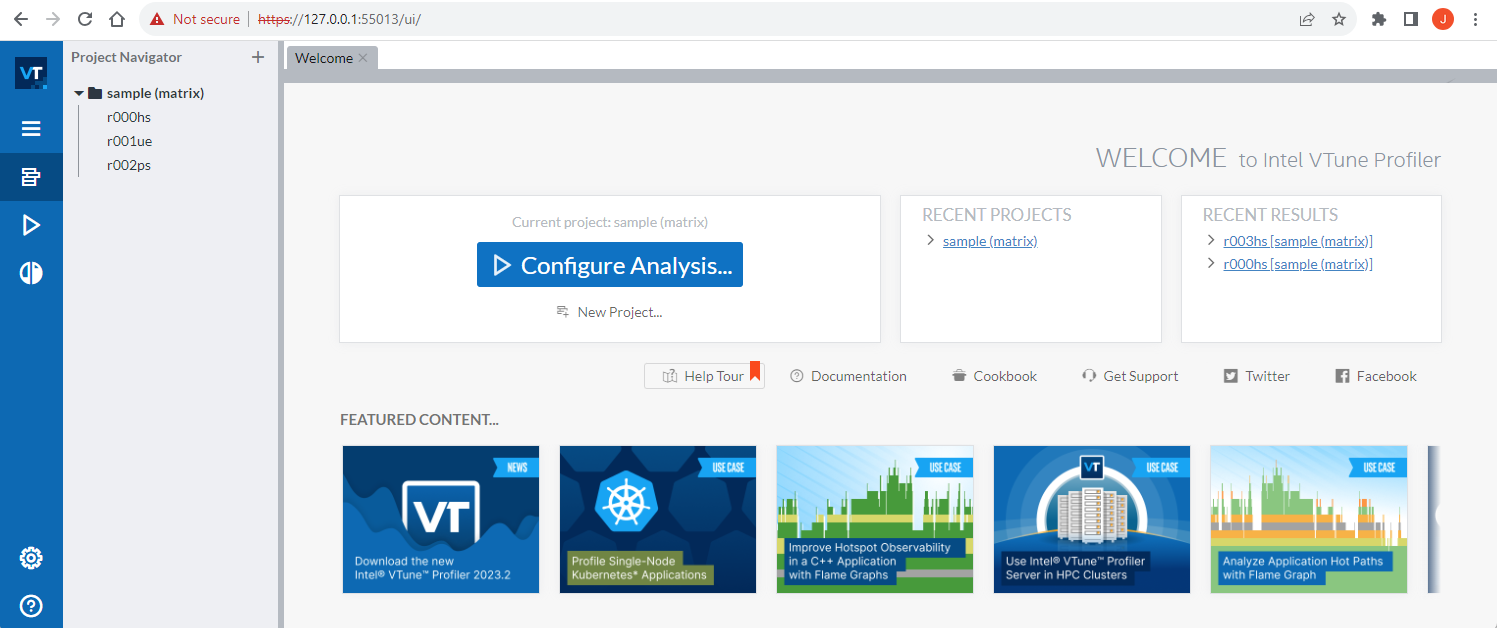Viewport: 1497px width, 628px height.
Task: Click the VTune logo icon
Action: coord(31,73)
